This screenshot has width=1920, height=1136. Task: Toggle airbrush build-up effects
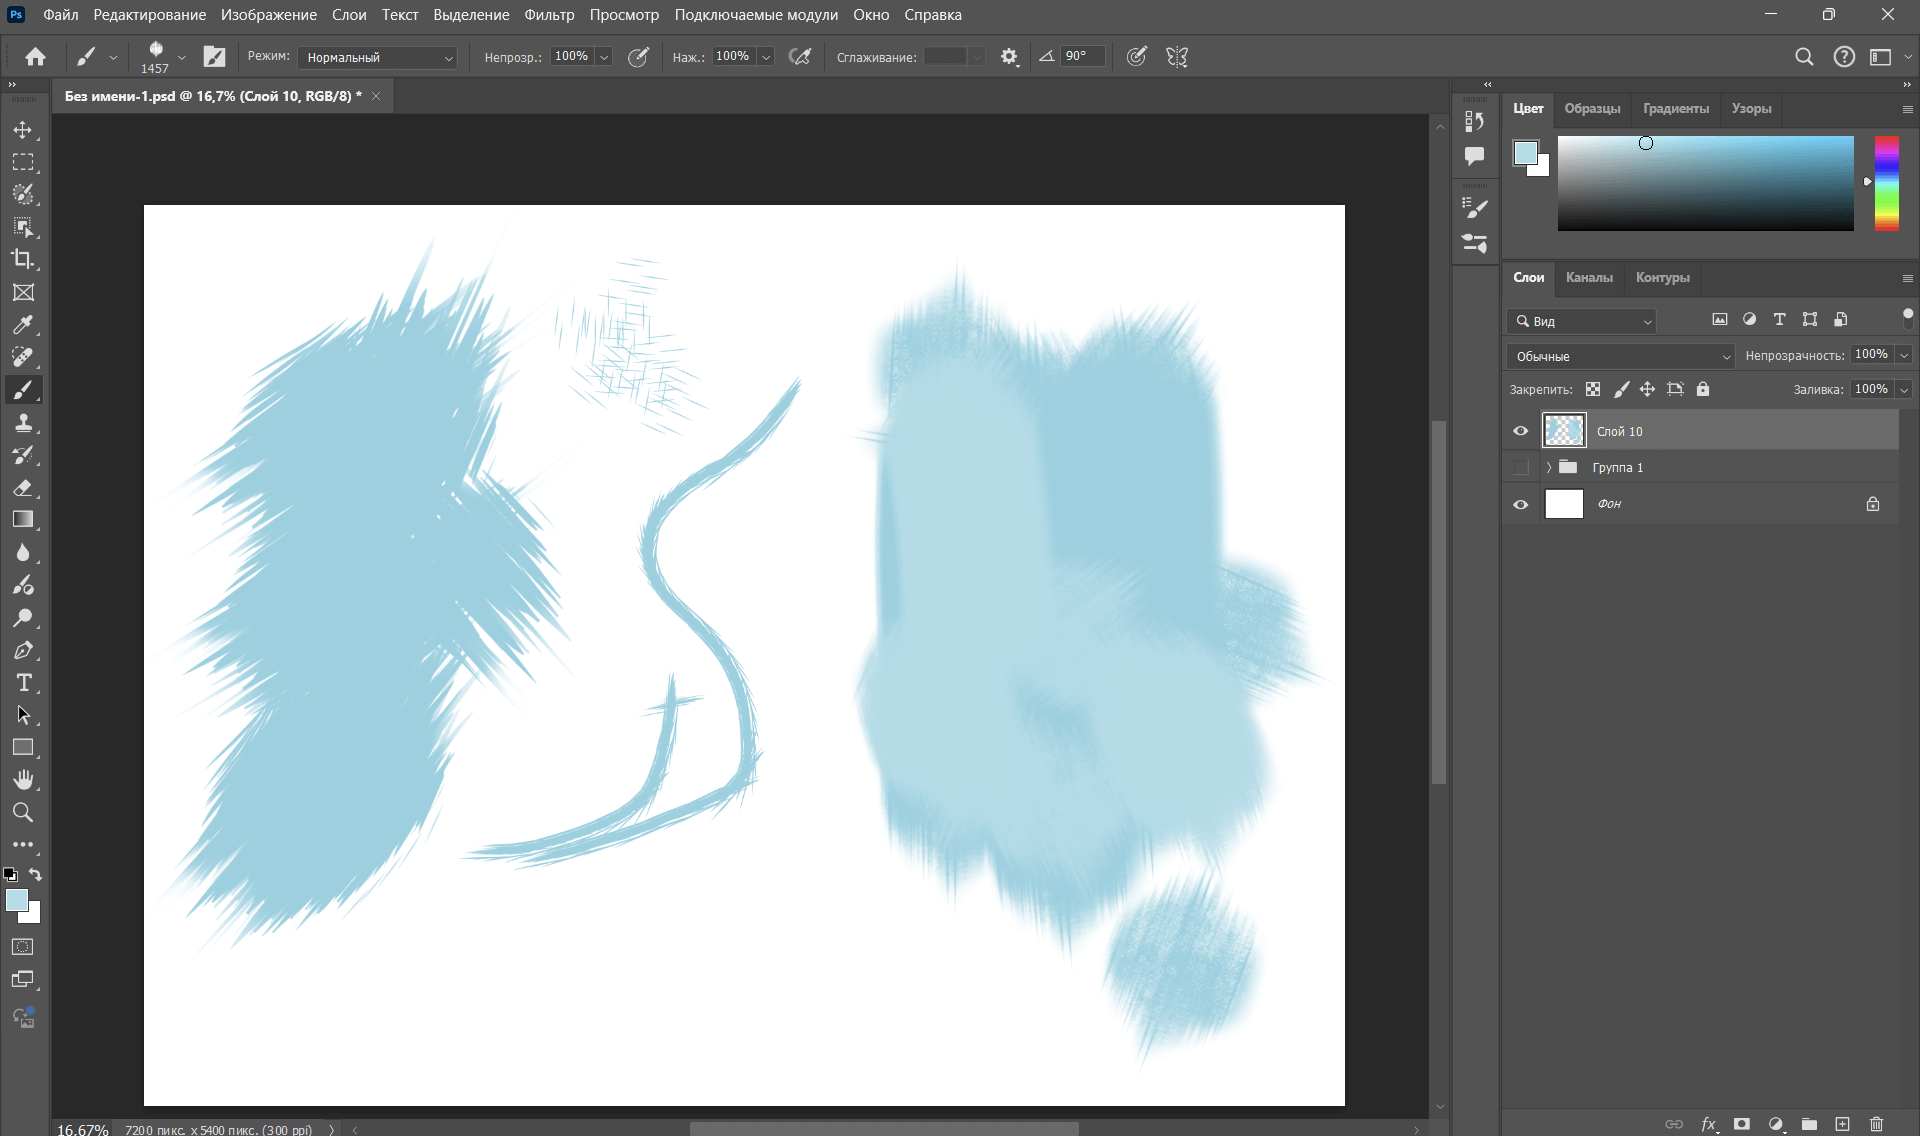[x=799, y=57]
